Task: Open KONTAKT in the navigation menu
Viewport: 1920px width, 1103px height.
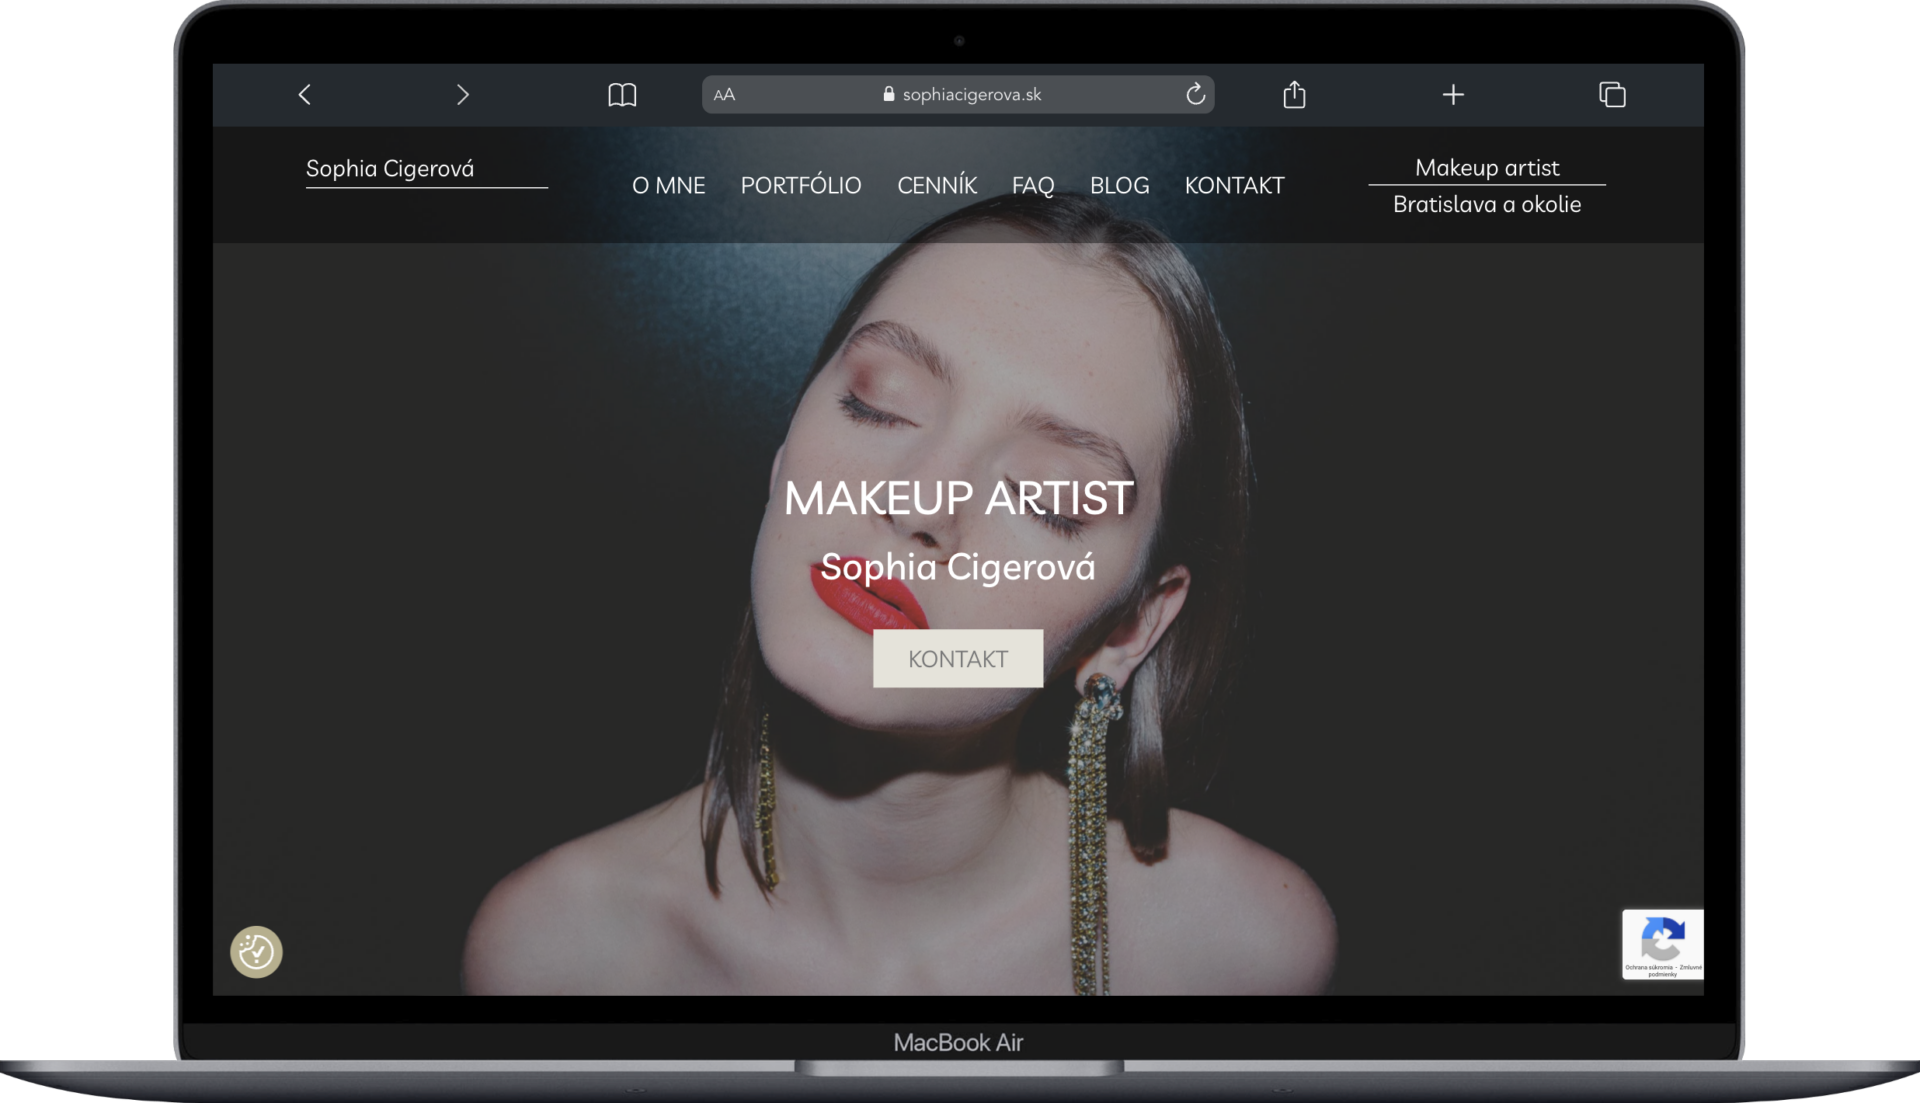Action: (1234, 185)
